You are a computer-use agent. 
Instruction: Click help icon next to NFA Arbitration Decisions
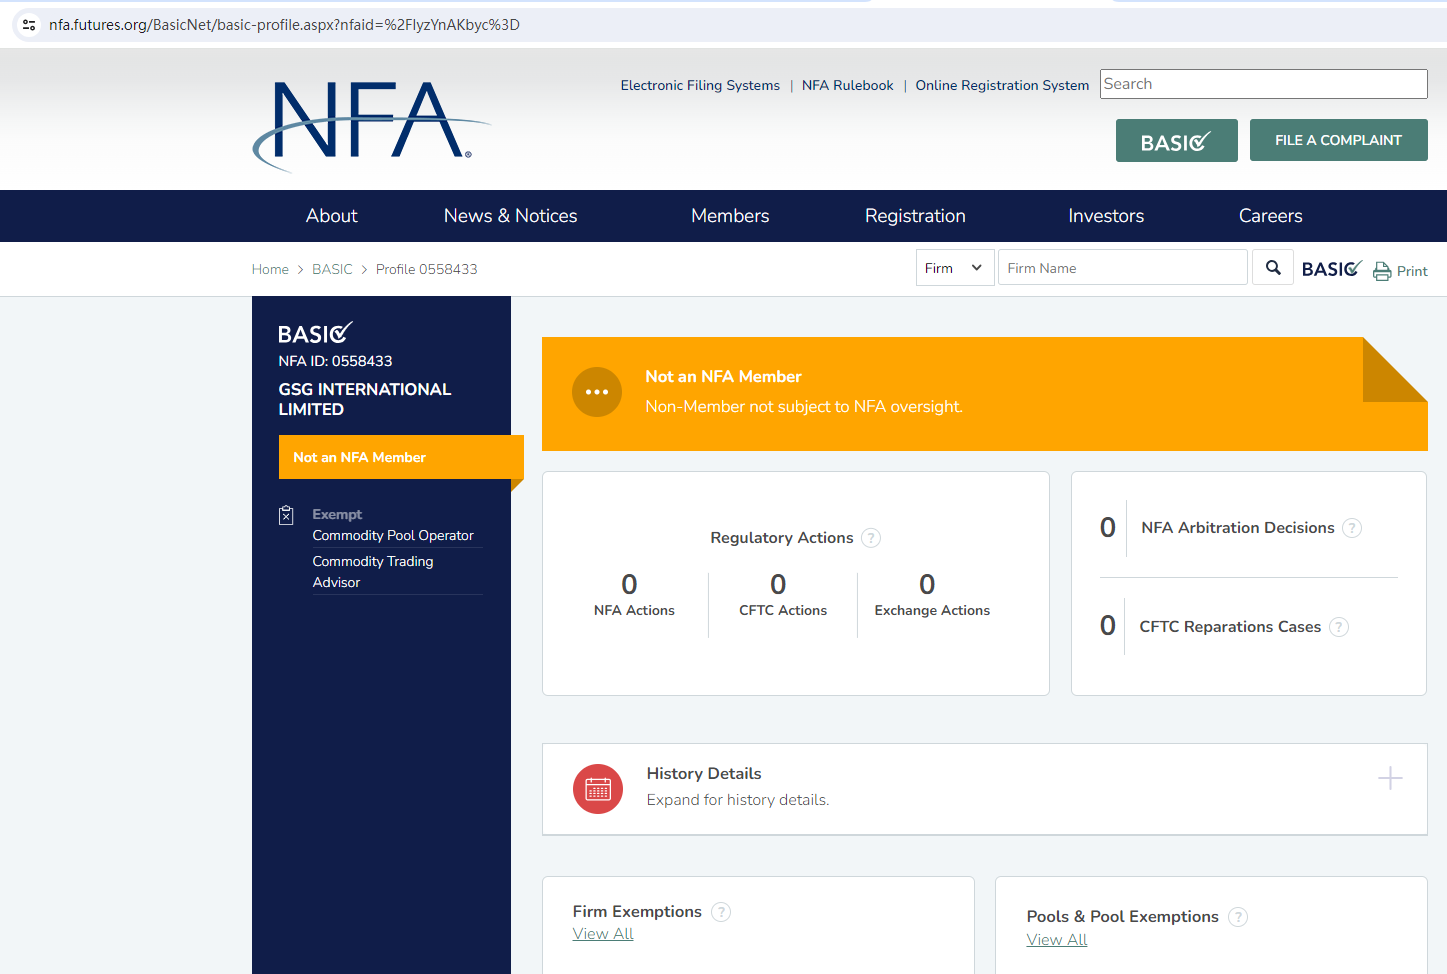[1352, 528]
